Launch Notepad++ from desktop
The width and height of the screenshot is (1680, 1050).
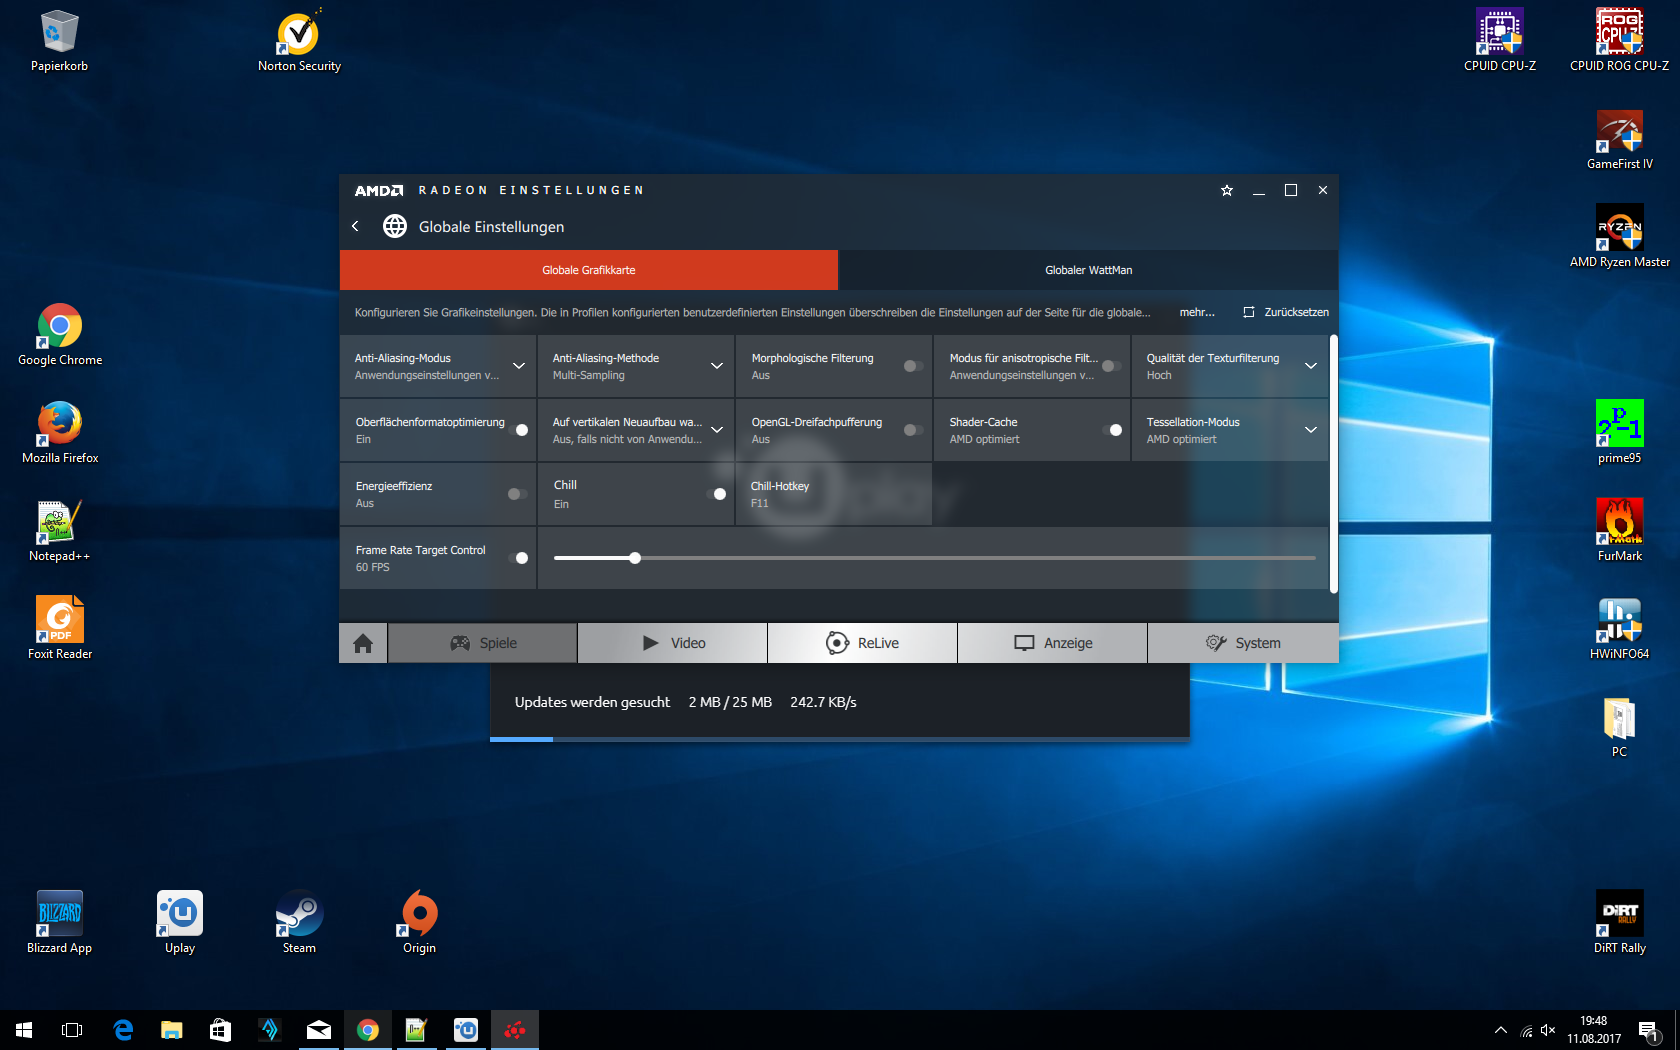60,532
